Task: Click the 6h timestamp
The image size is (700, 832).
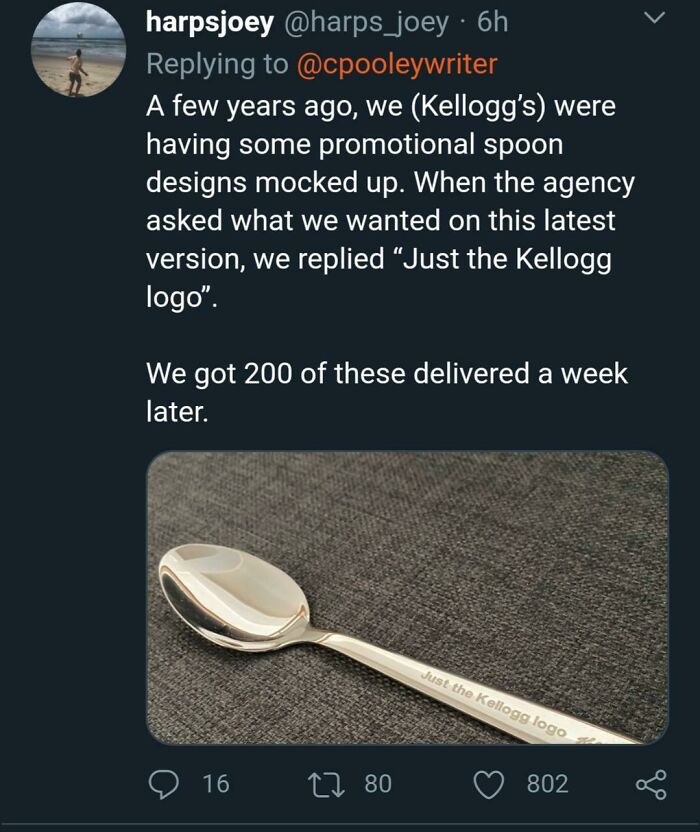Action: 492,22
